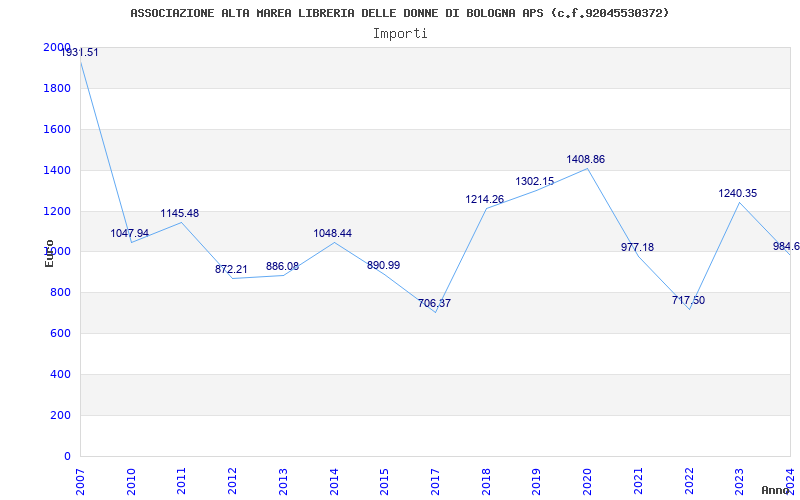The image size is (800, 500).
Task: Select the "Importi" subtitle text
Action: (400, 33)
